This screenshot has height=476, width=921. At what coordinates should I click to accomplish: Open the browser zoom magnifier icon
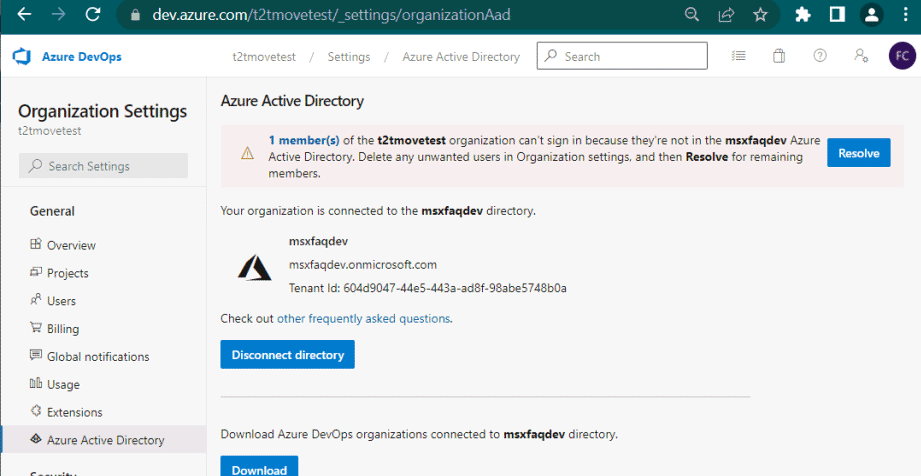692,15
